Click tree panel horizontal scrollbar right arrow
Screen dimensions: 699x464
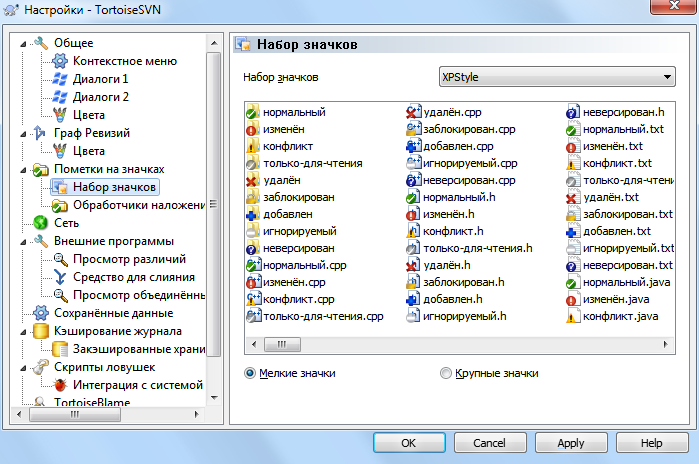click(197, 415)
